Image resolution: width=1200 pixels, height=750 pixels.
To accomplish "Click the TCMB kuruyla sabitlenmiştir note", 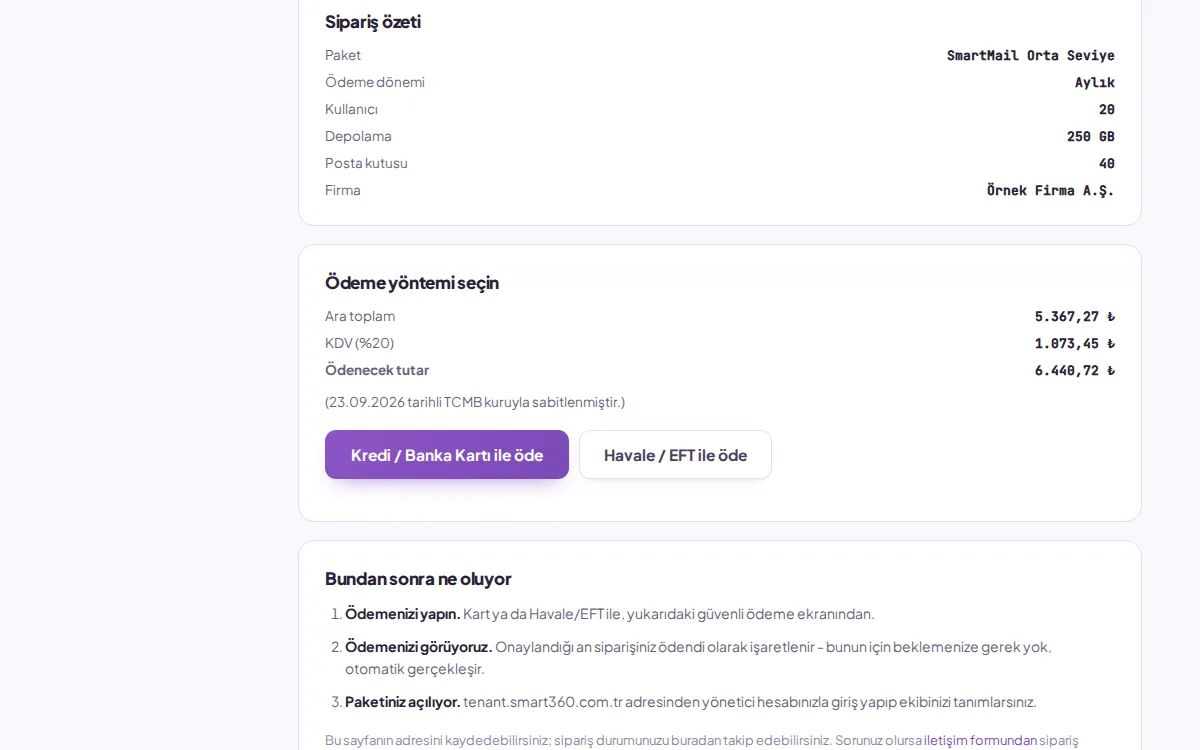I will click(x=475, y=402).
